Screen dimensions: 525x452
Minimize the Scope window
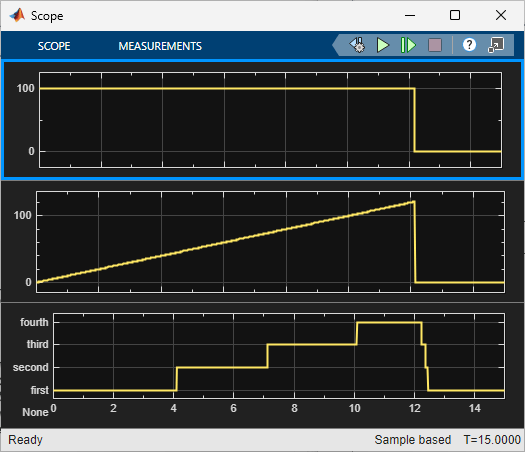410,15
